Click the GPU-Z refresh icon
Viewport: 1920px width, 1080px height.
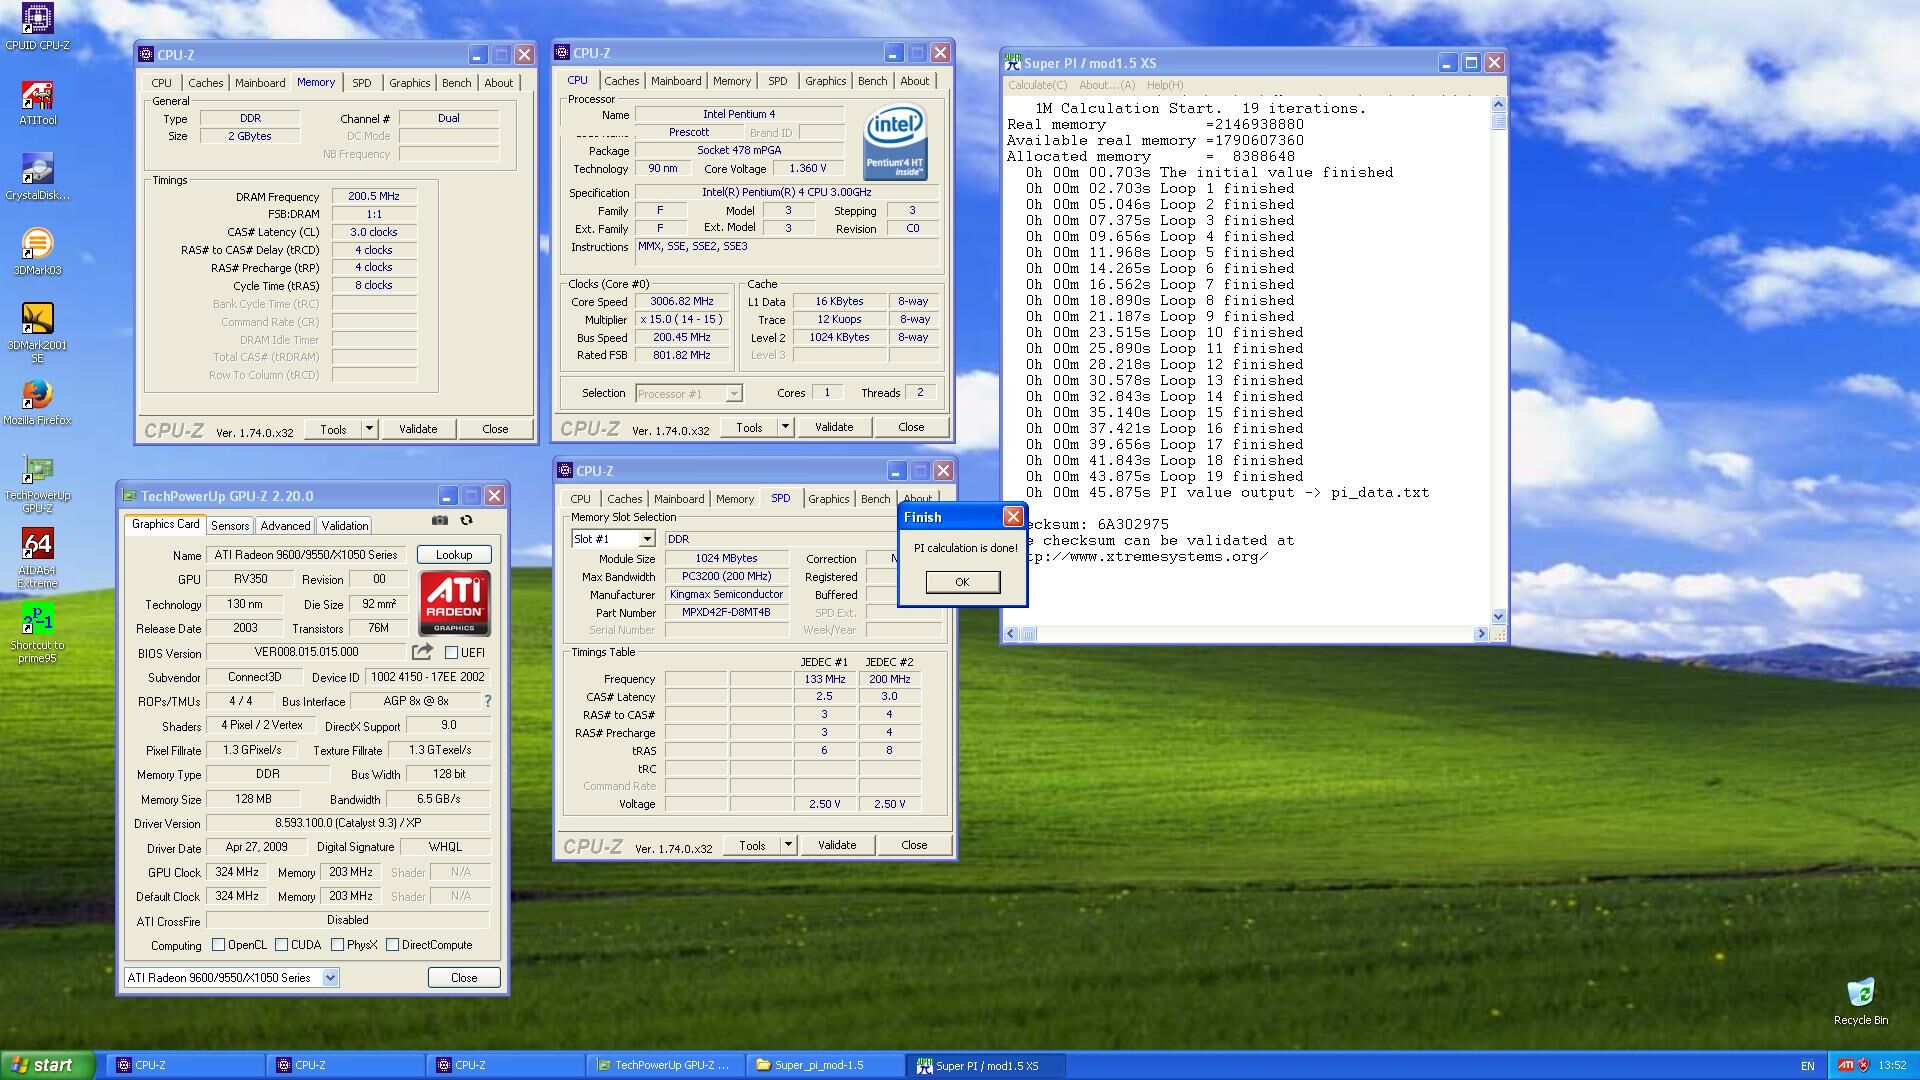466,520
